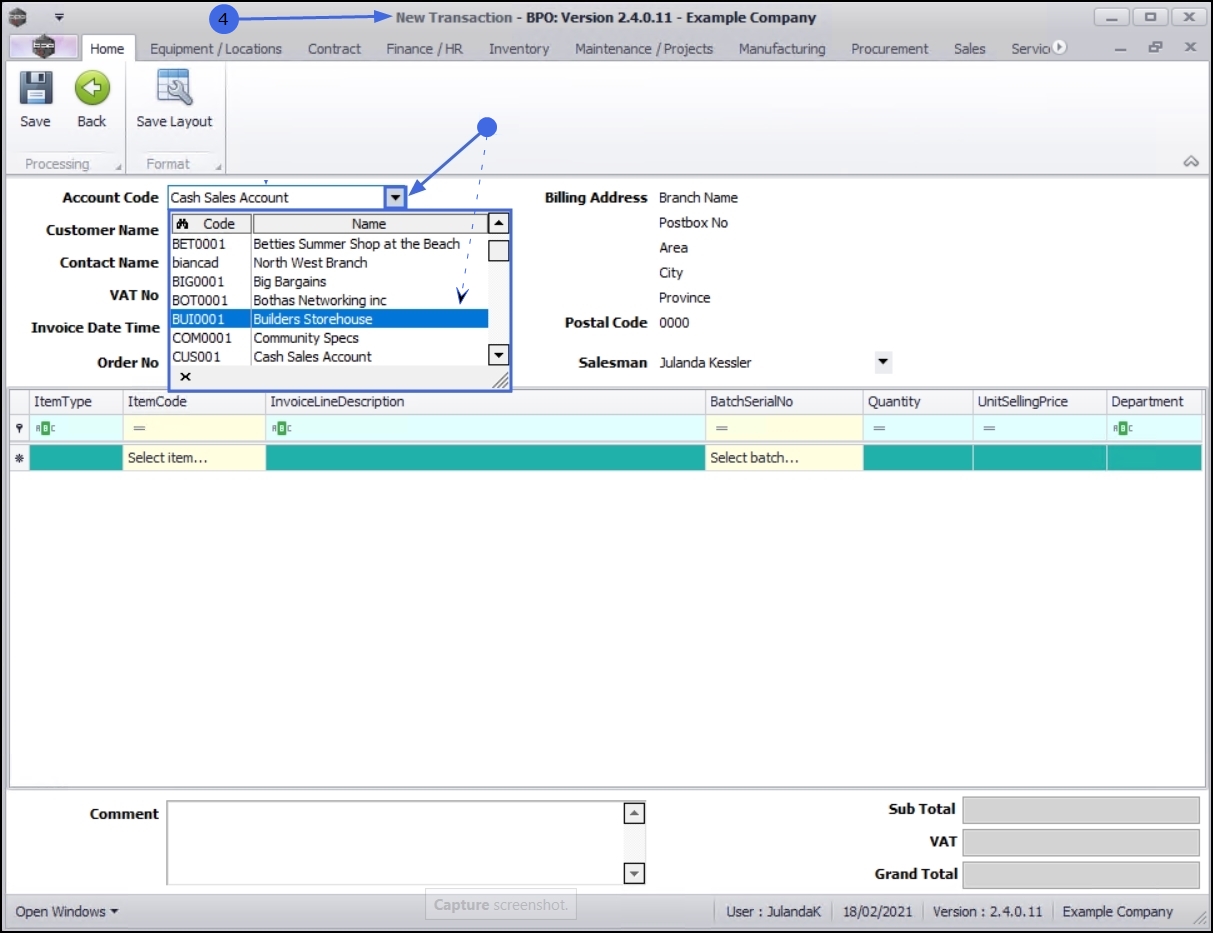Select Betties Summer Shop at the Beach
The height and width of the screenshot is (933, 1213).
coord(329,244)
